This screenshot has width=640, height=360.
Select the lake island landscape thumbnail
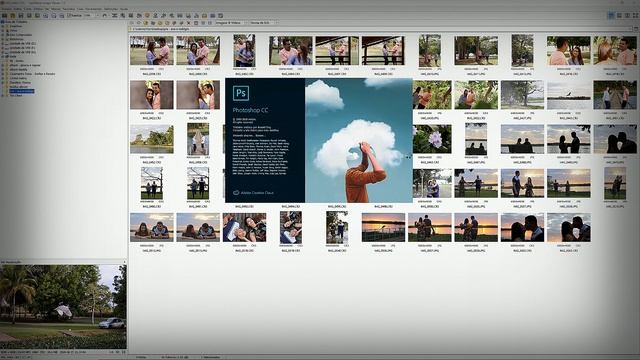152,139
